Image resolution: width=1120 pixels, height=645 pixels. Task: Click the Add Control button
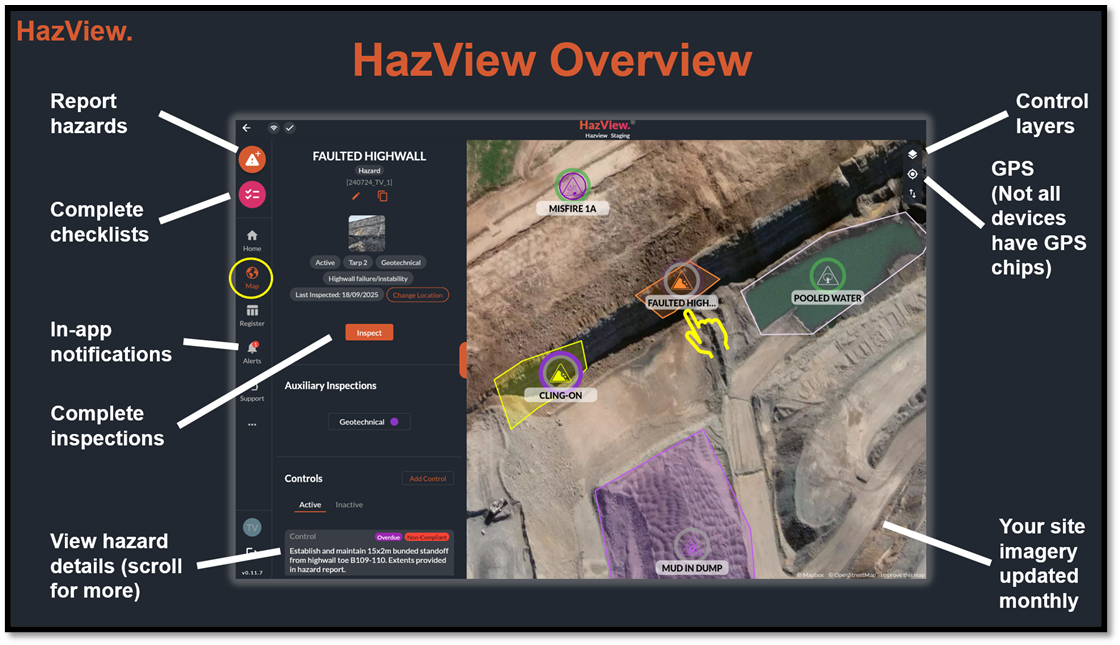coord(427,479)
